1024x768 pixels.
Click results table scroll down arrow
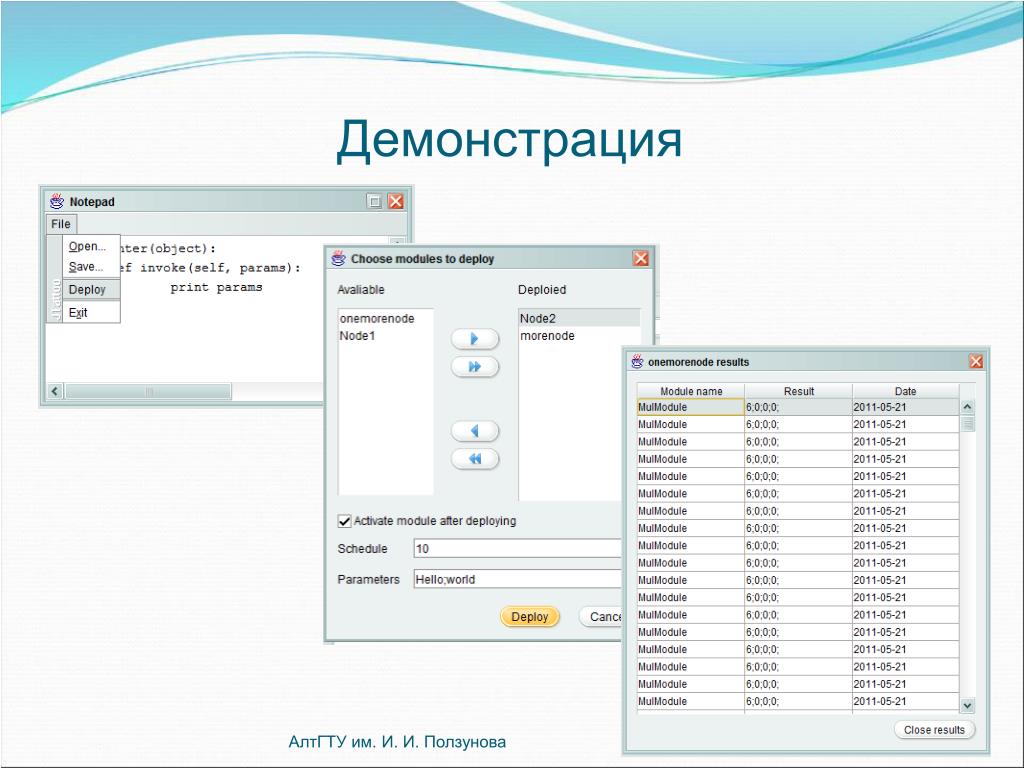click(967, 705)
